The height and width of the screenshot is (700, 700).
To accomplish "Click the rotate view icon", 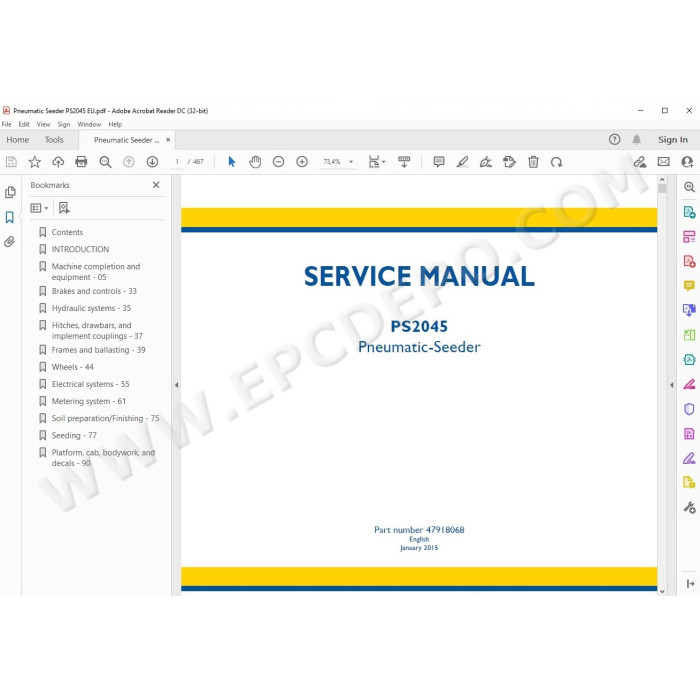I will tap(556, 162).
